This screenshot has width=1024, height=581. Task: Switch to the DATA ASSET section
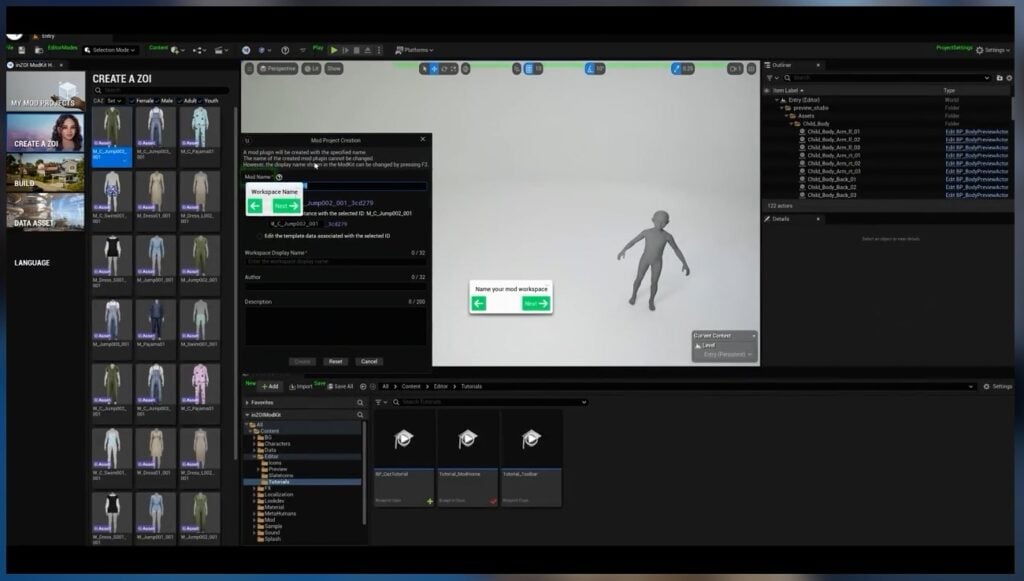46,213
